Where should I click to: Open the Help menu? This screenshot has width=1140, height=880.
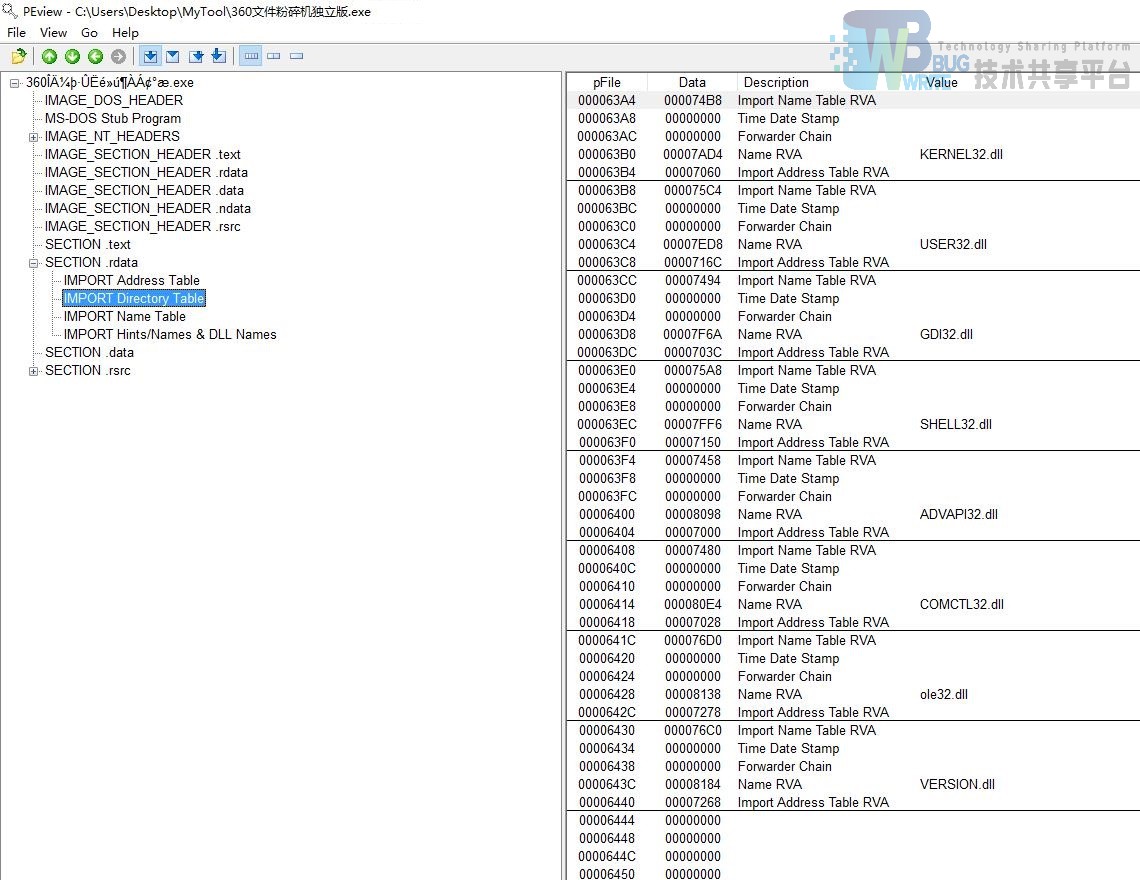tap(125, 33)
